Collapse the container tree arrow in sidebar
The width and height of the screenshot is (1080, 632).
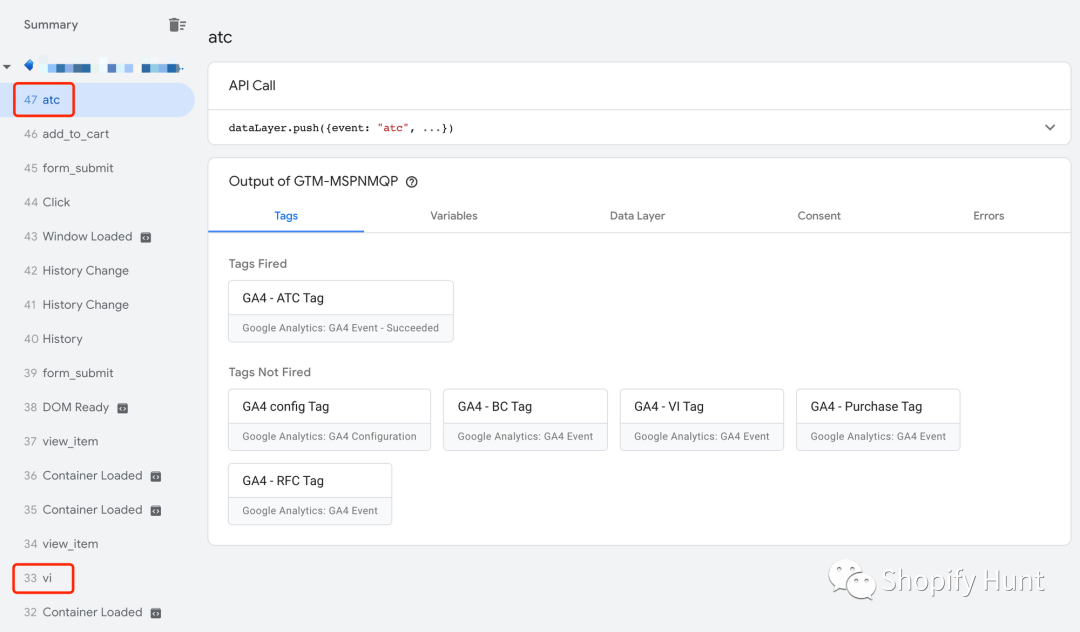(8, 67)
